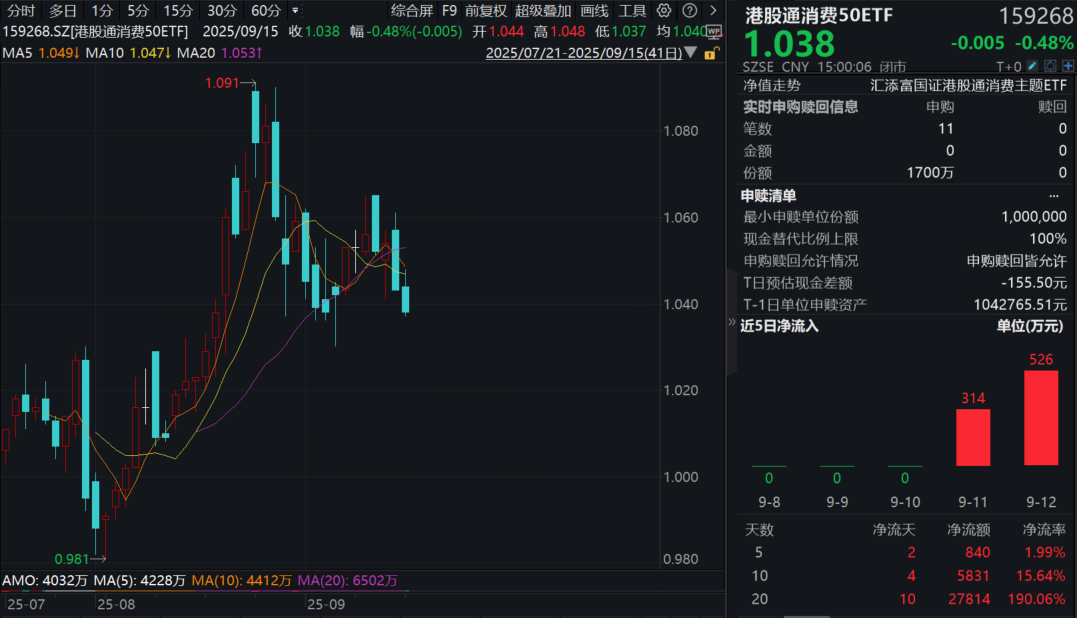Image resolution: width=1077 pixels, height=618 pixels.
Task: Select the 60分 timeframe tab
Action: coord(266,11)
